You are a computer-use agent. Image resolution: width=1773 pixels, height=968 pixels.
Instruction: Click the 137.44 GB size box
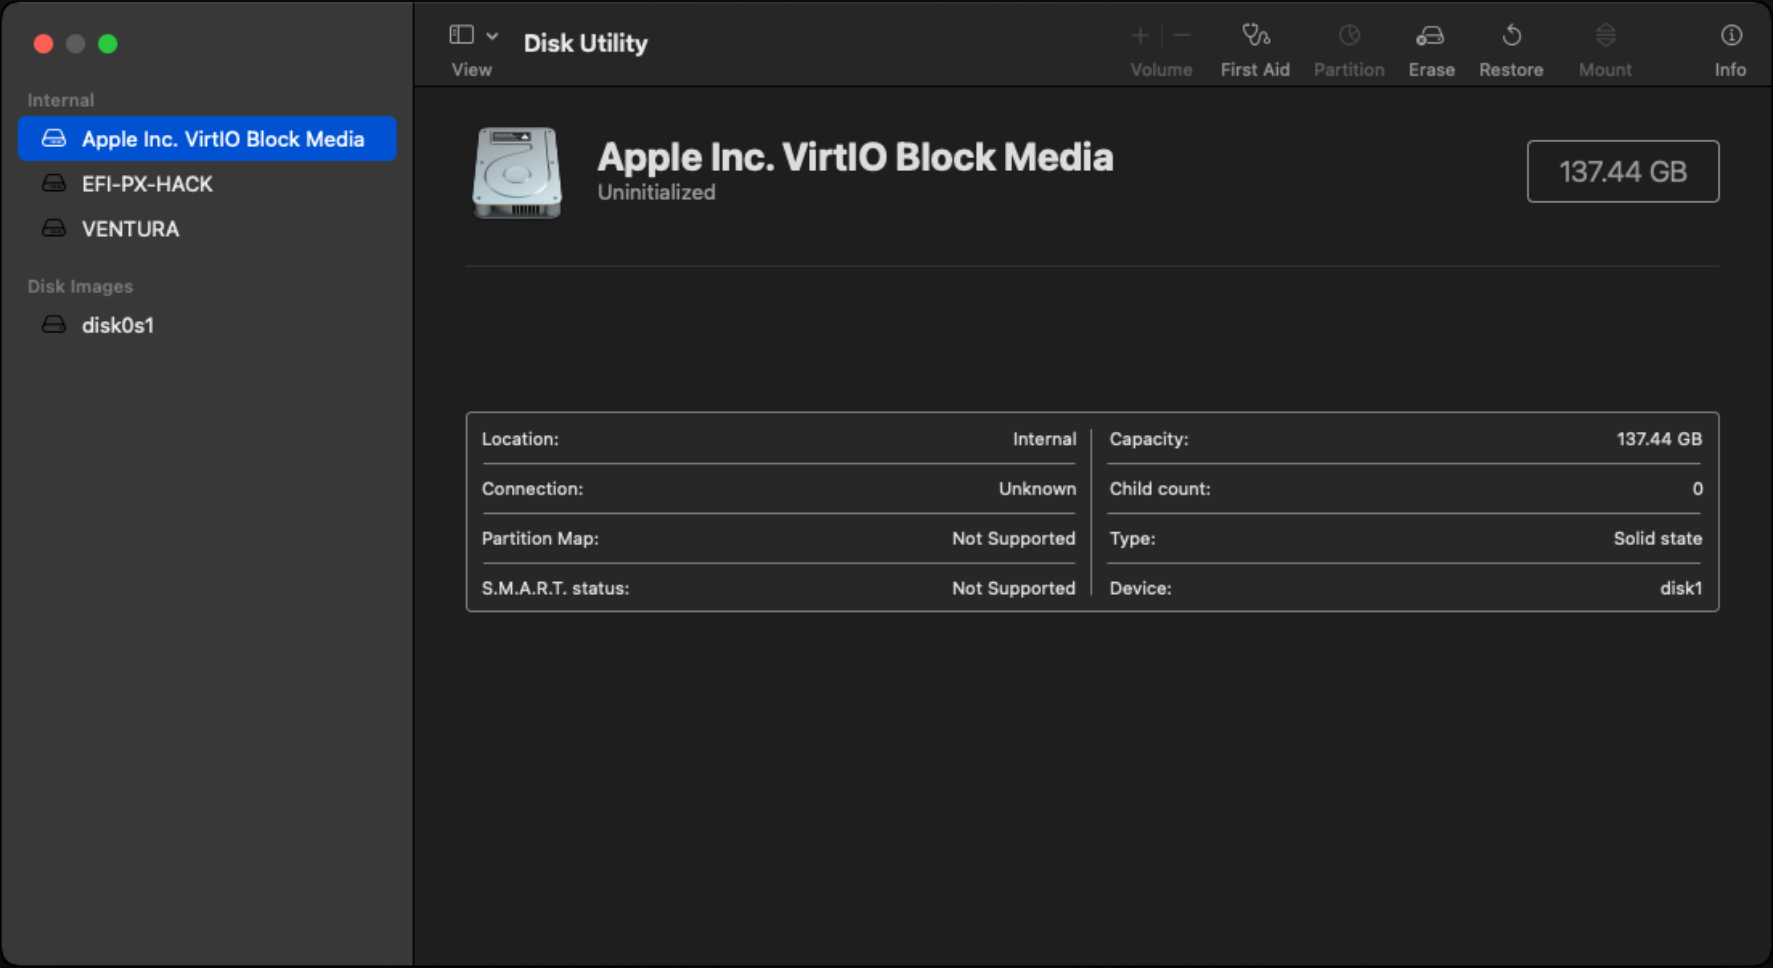[x=1623, y=171]
